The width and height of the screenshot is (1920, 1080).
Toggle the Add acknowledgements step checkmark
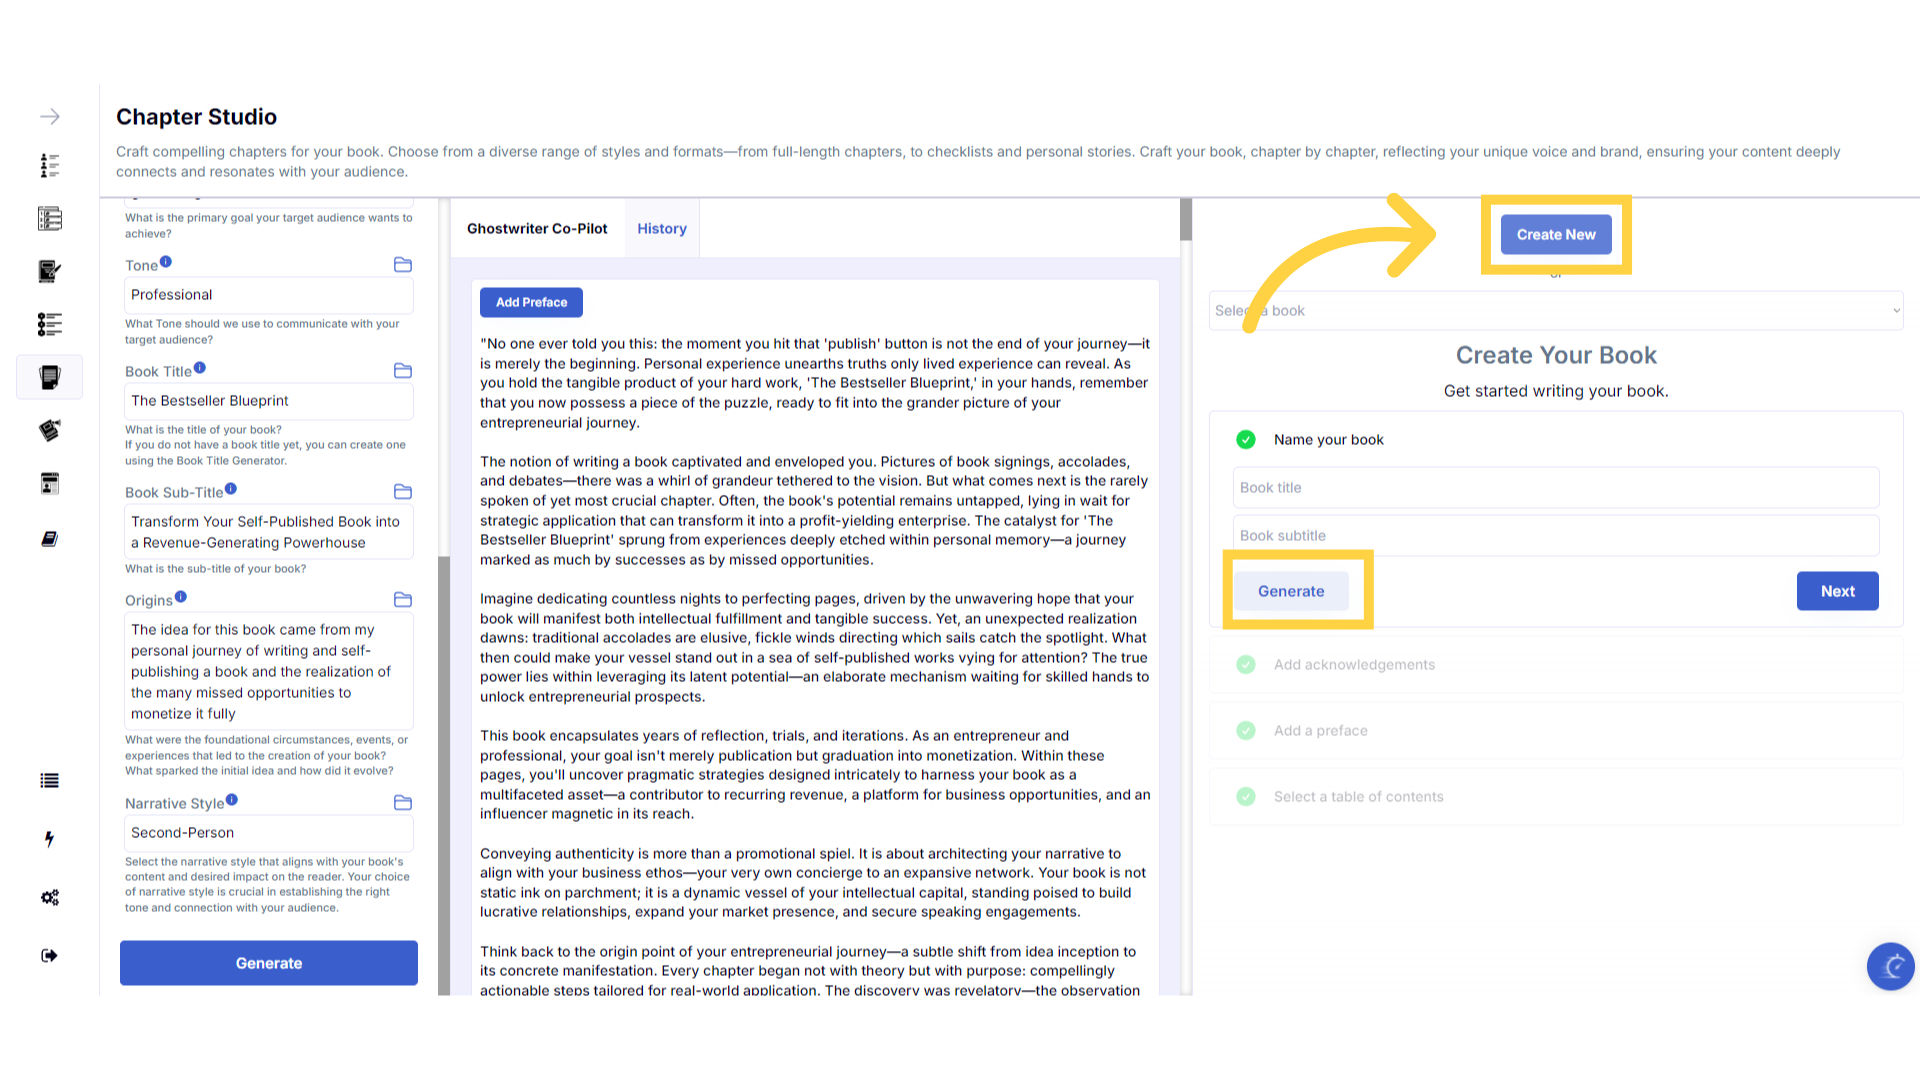click(x=1246, y=665)
